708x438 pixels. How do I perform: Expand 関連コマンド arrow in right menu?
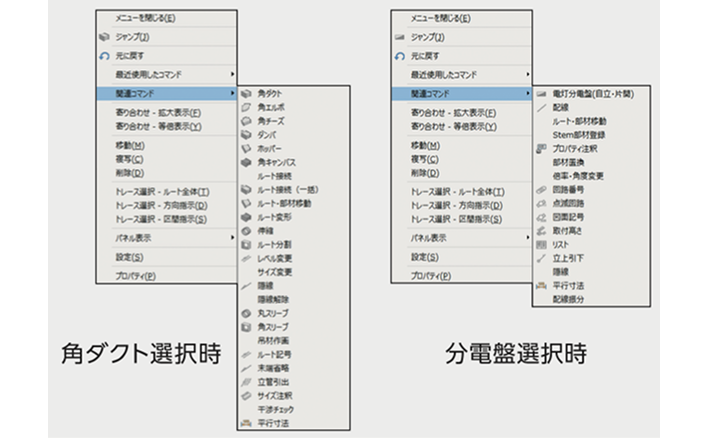(527, 93)
